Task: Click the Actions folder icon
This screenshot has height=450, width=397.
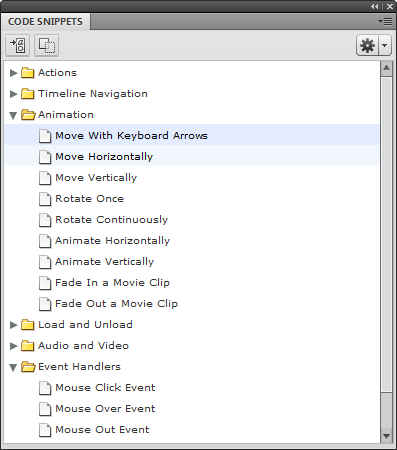Action: point(28,72)
